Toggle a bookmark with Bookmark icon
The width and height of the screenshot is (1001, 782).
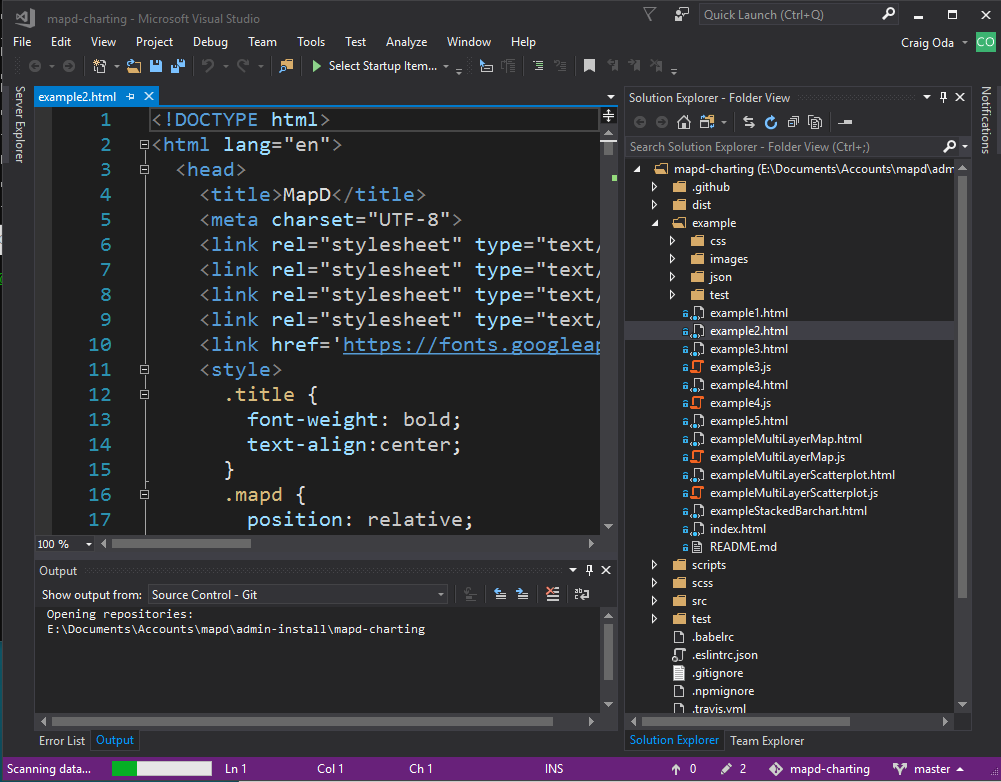point(589,66)
